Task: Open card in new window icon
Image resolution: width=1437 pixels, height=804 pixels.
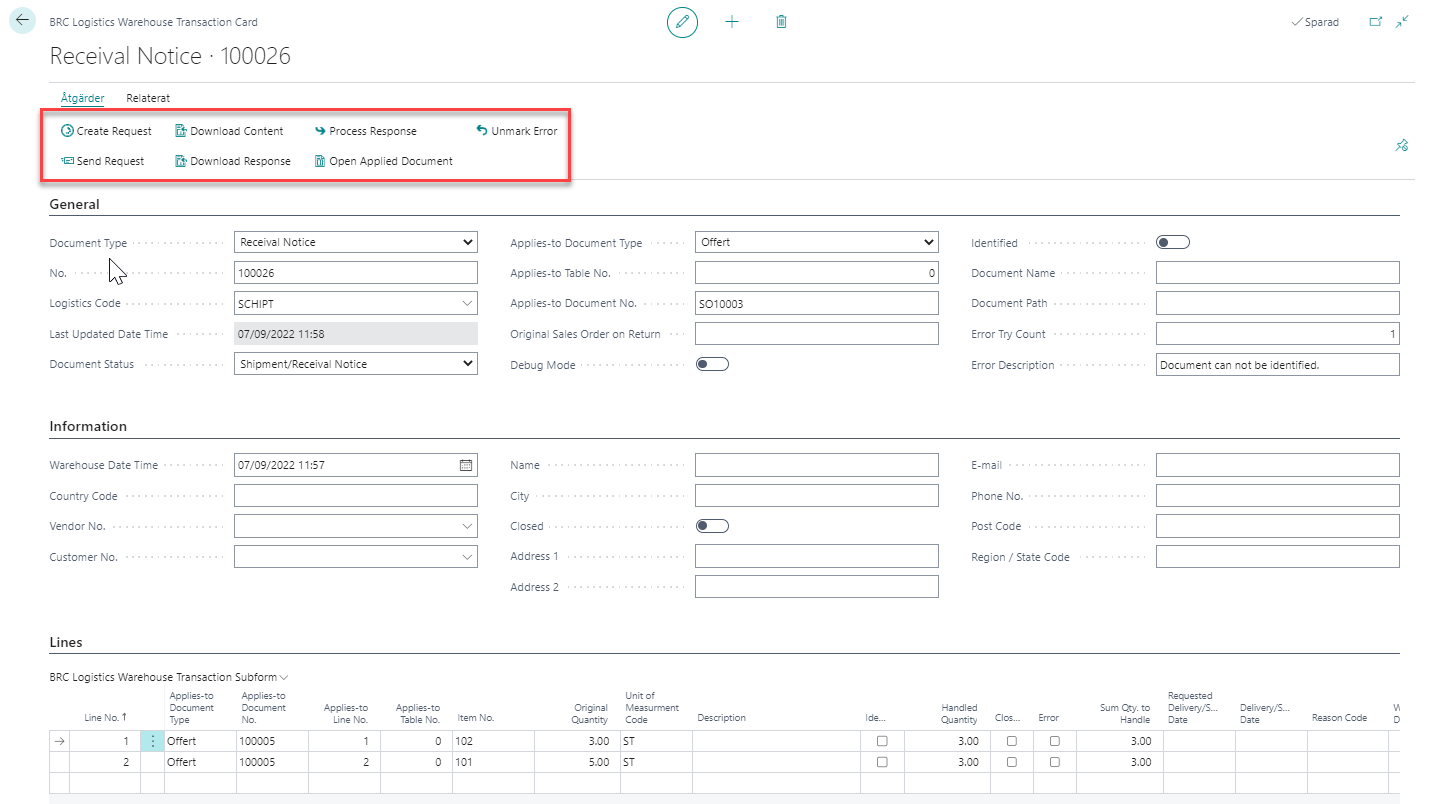Action: (x=1376, y=22)
